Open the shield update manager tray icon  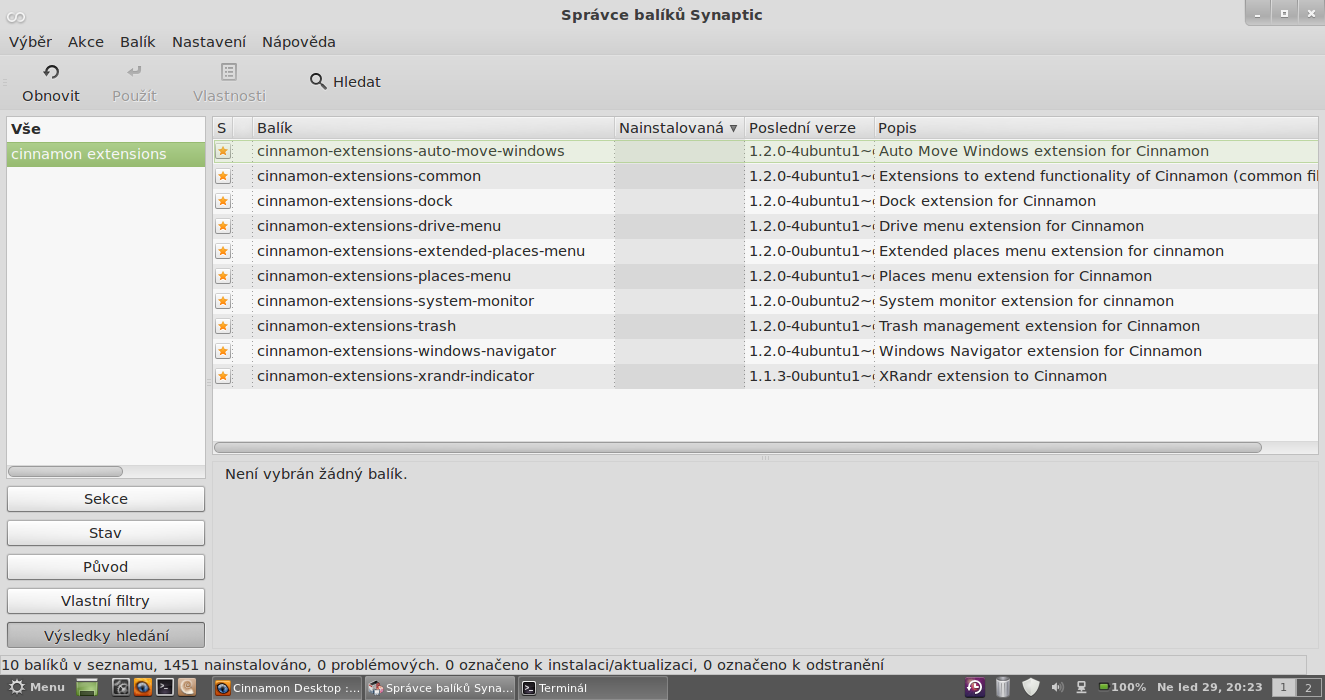(x=1030, y=687)
